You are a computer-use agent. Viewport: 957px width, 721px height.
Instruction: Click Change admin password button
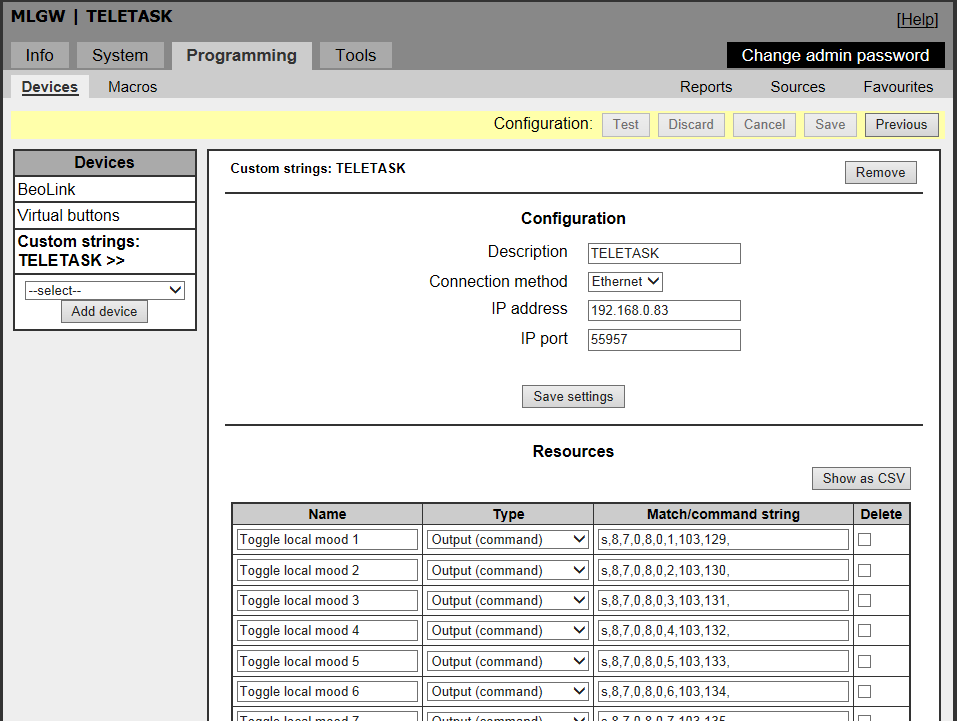pyautogui.click(x=835, y=56)
